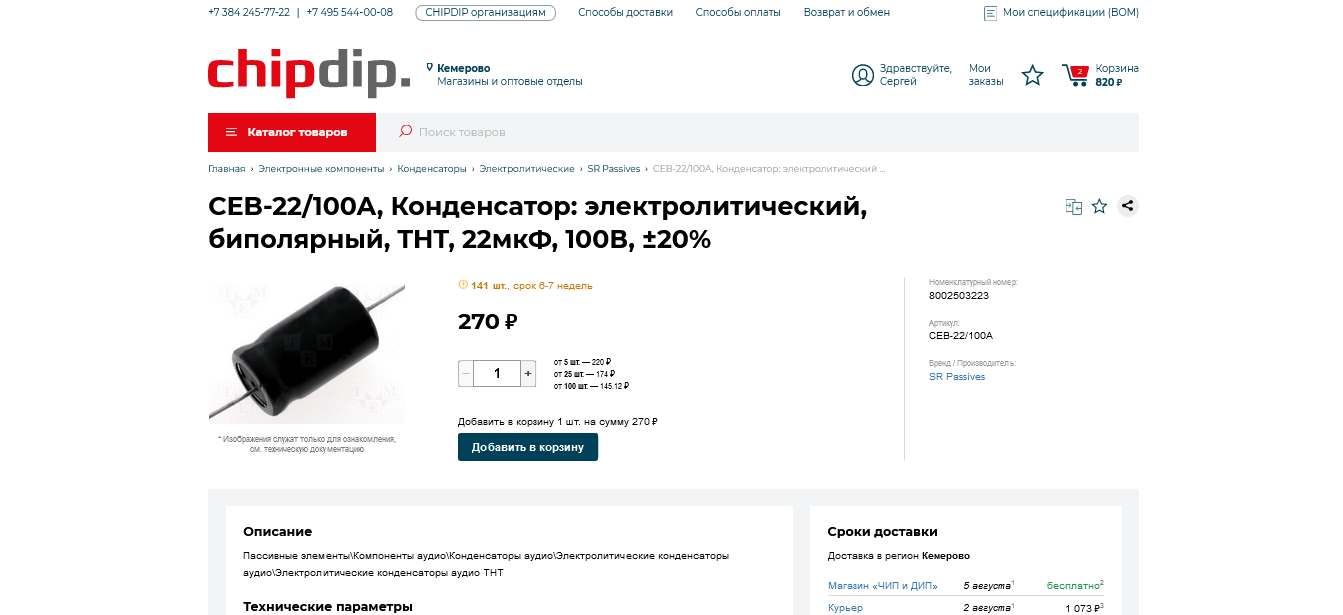Add item to cart with Добавить в корзину

(528, 447)
